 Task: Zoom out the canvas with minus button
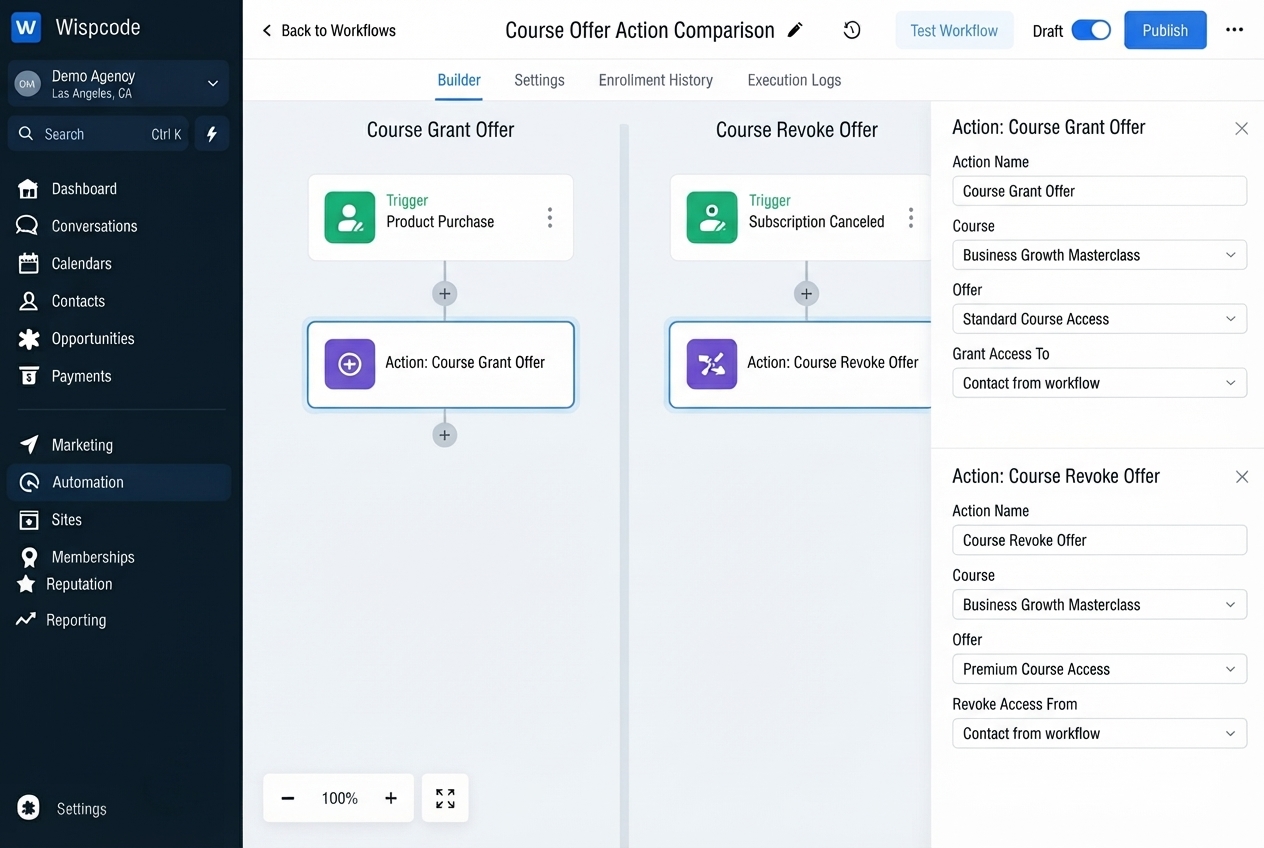288,798
